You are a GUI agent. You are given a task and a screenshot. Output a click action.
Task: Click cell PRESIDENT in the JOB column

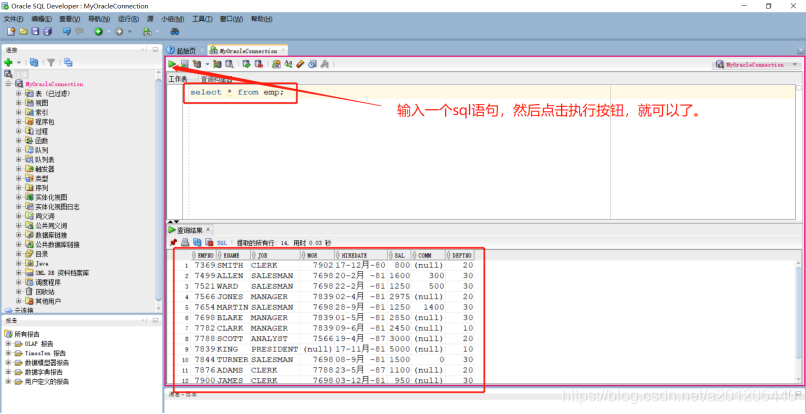pos(274,349)
